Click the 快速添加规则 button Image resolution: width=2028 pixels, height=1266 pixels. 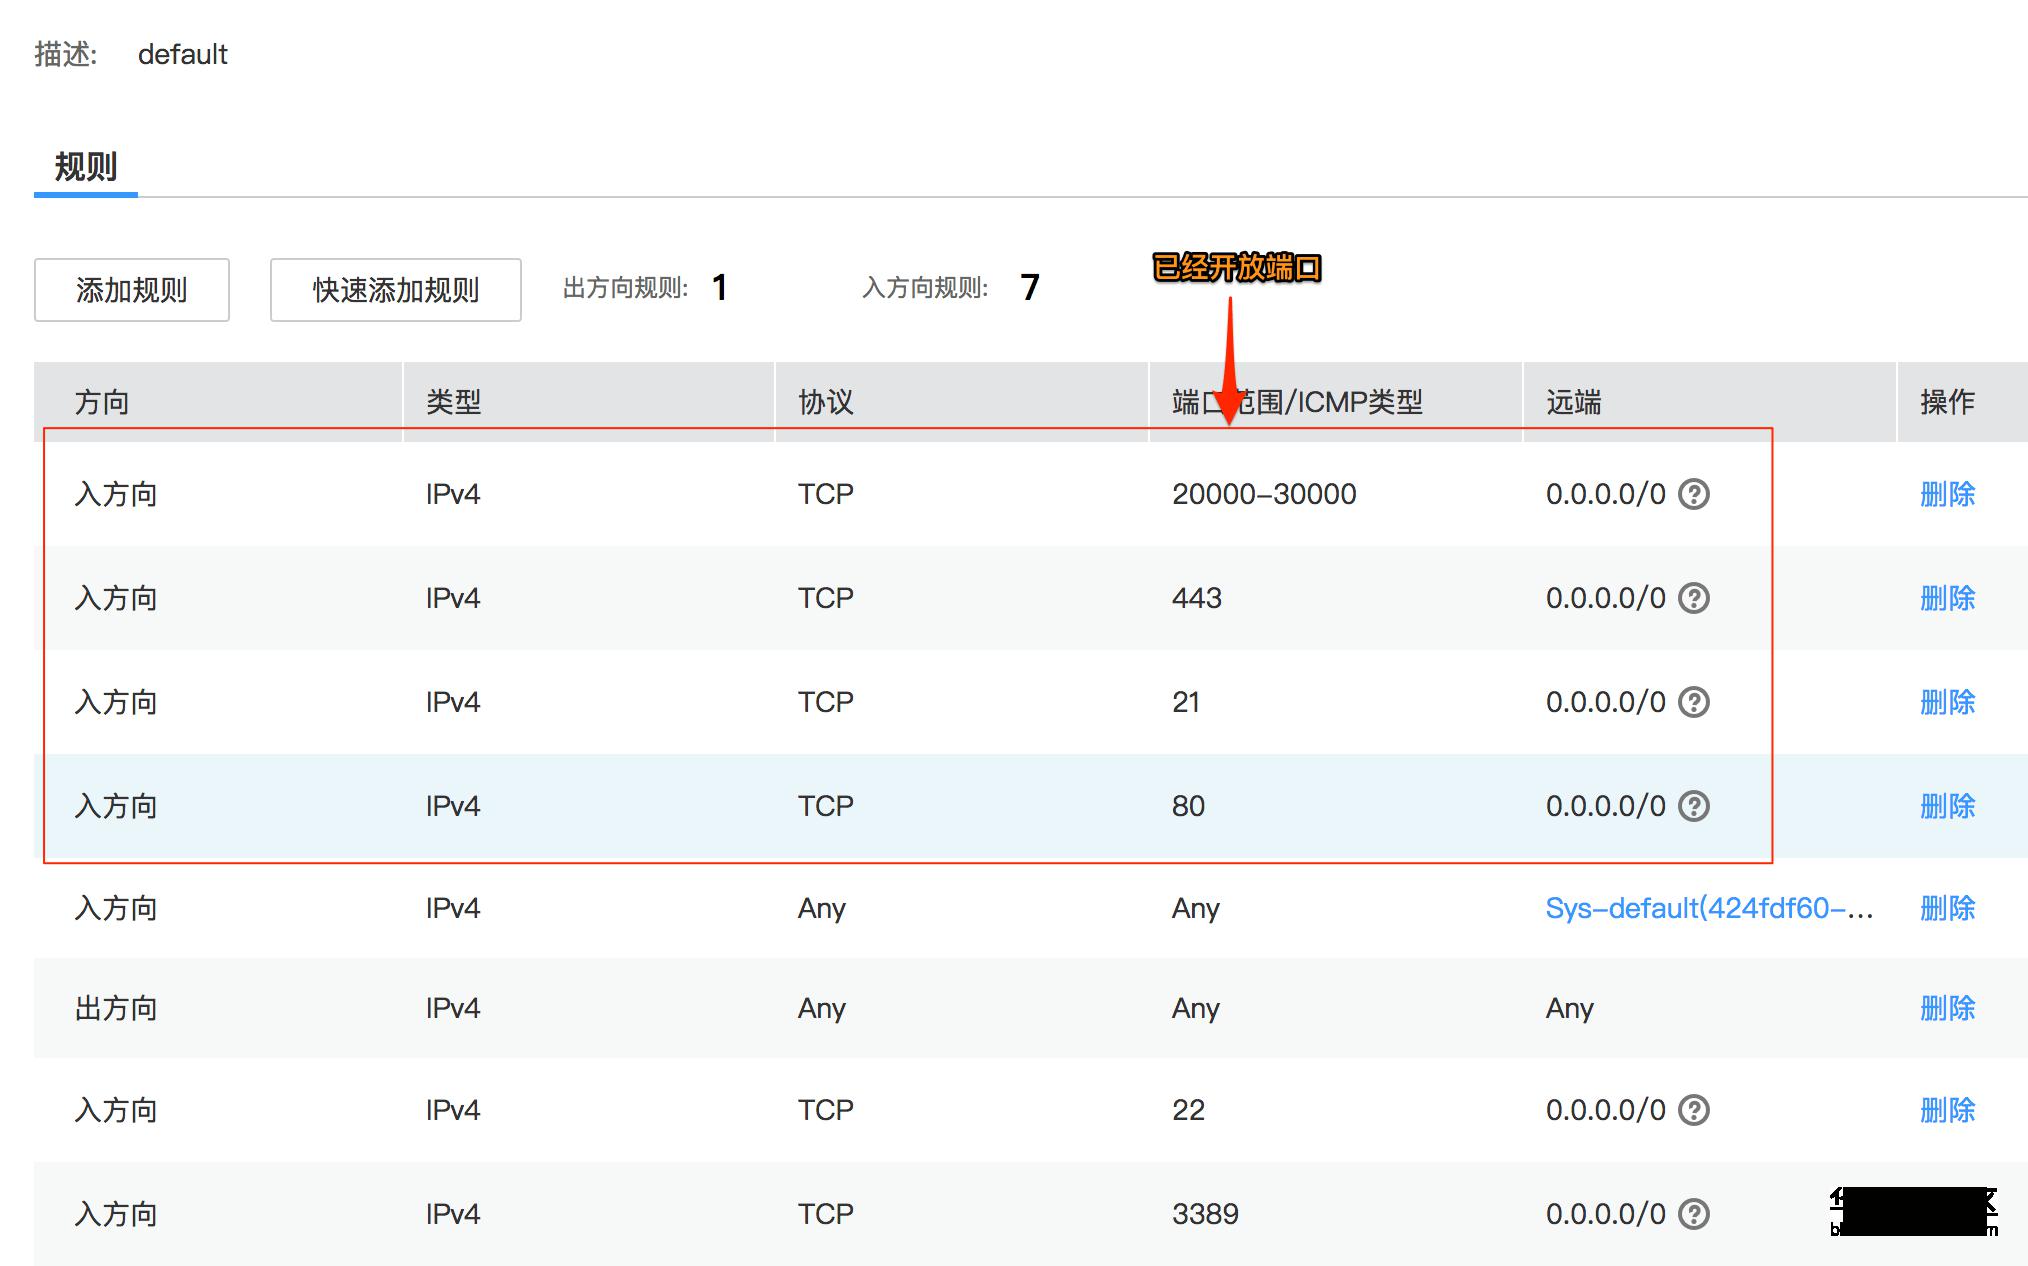(x=395, y=290)
